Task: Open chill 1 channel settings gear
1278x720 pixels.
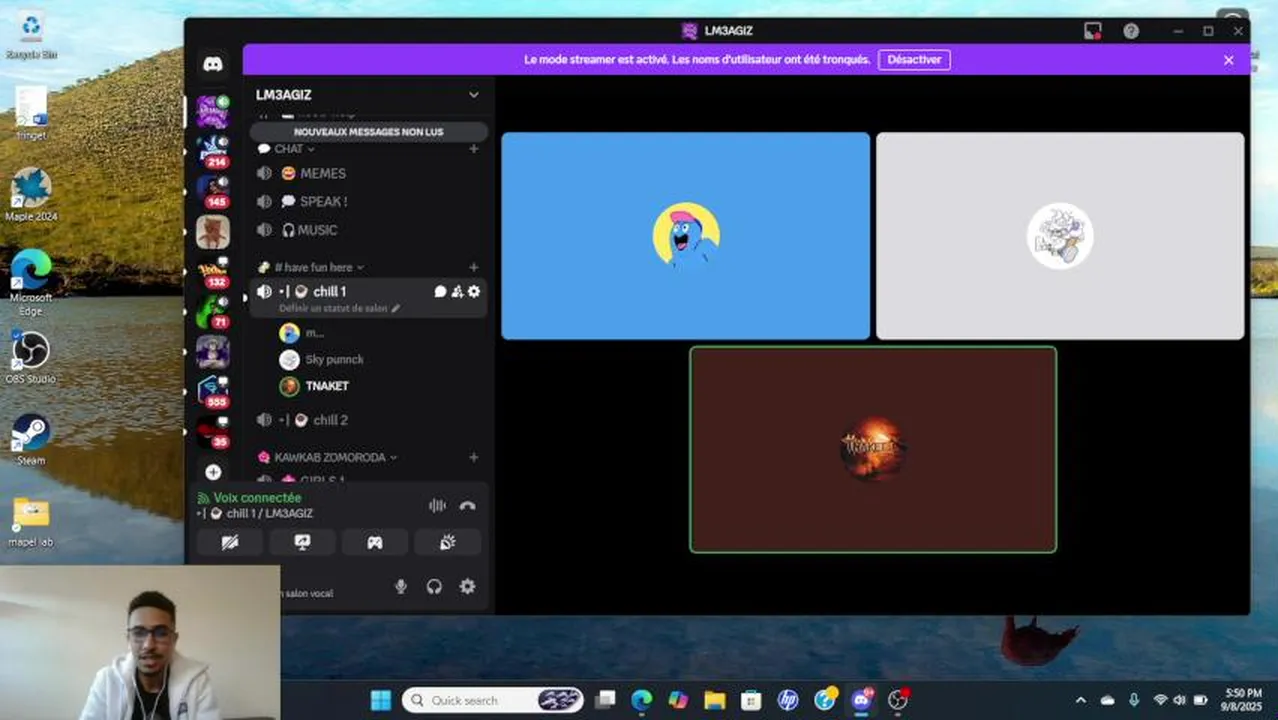Action: click(474, 291)
